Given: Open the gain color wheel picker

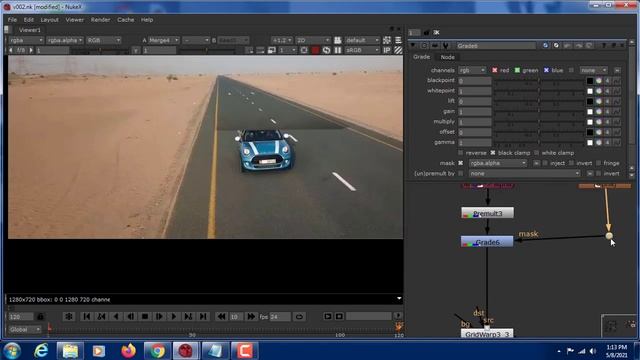Looking at the screenshot, I should pos(599,111).
